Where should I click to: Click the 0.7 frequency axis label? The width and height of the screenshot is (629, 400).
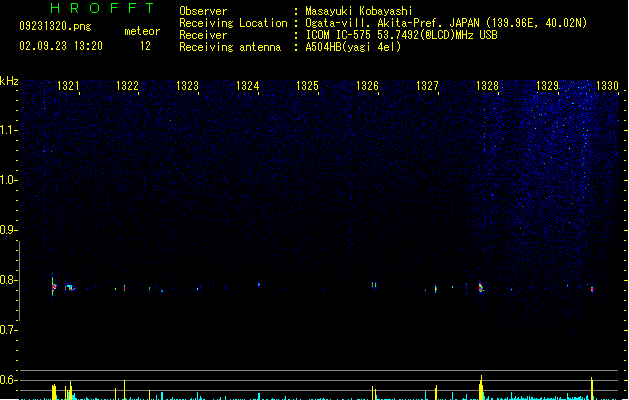(x=8, y=330)
